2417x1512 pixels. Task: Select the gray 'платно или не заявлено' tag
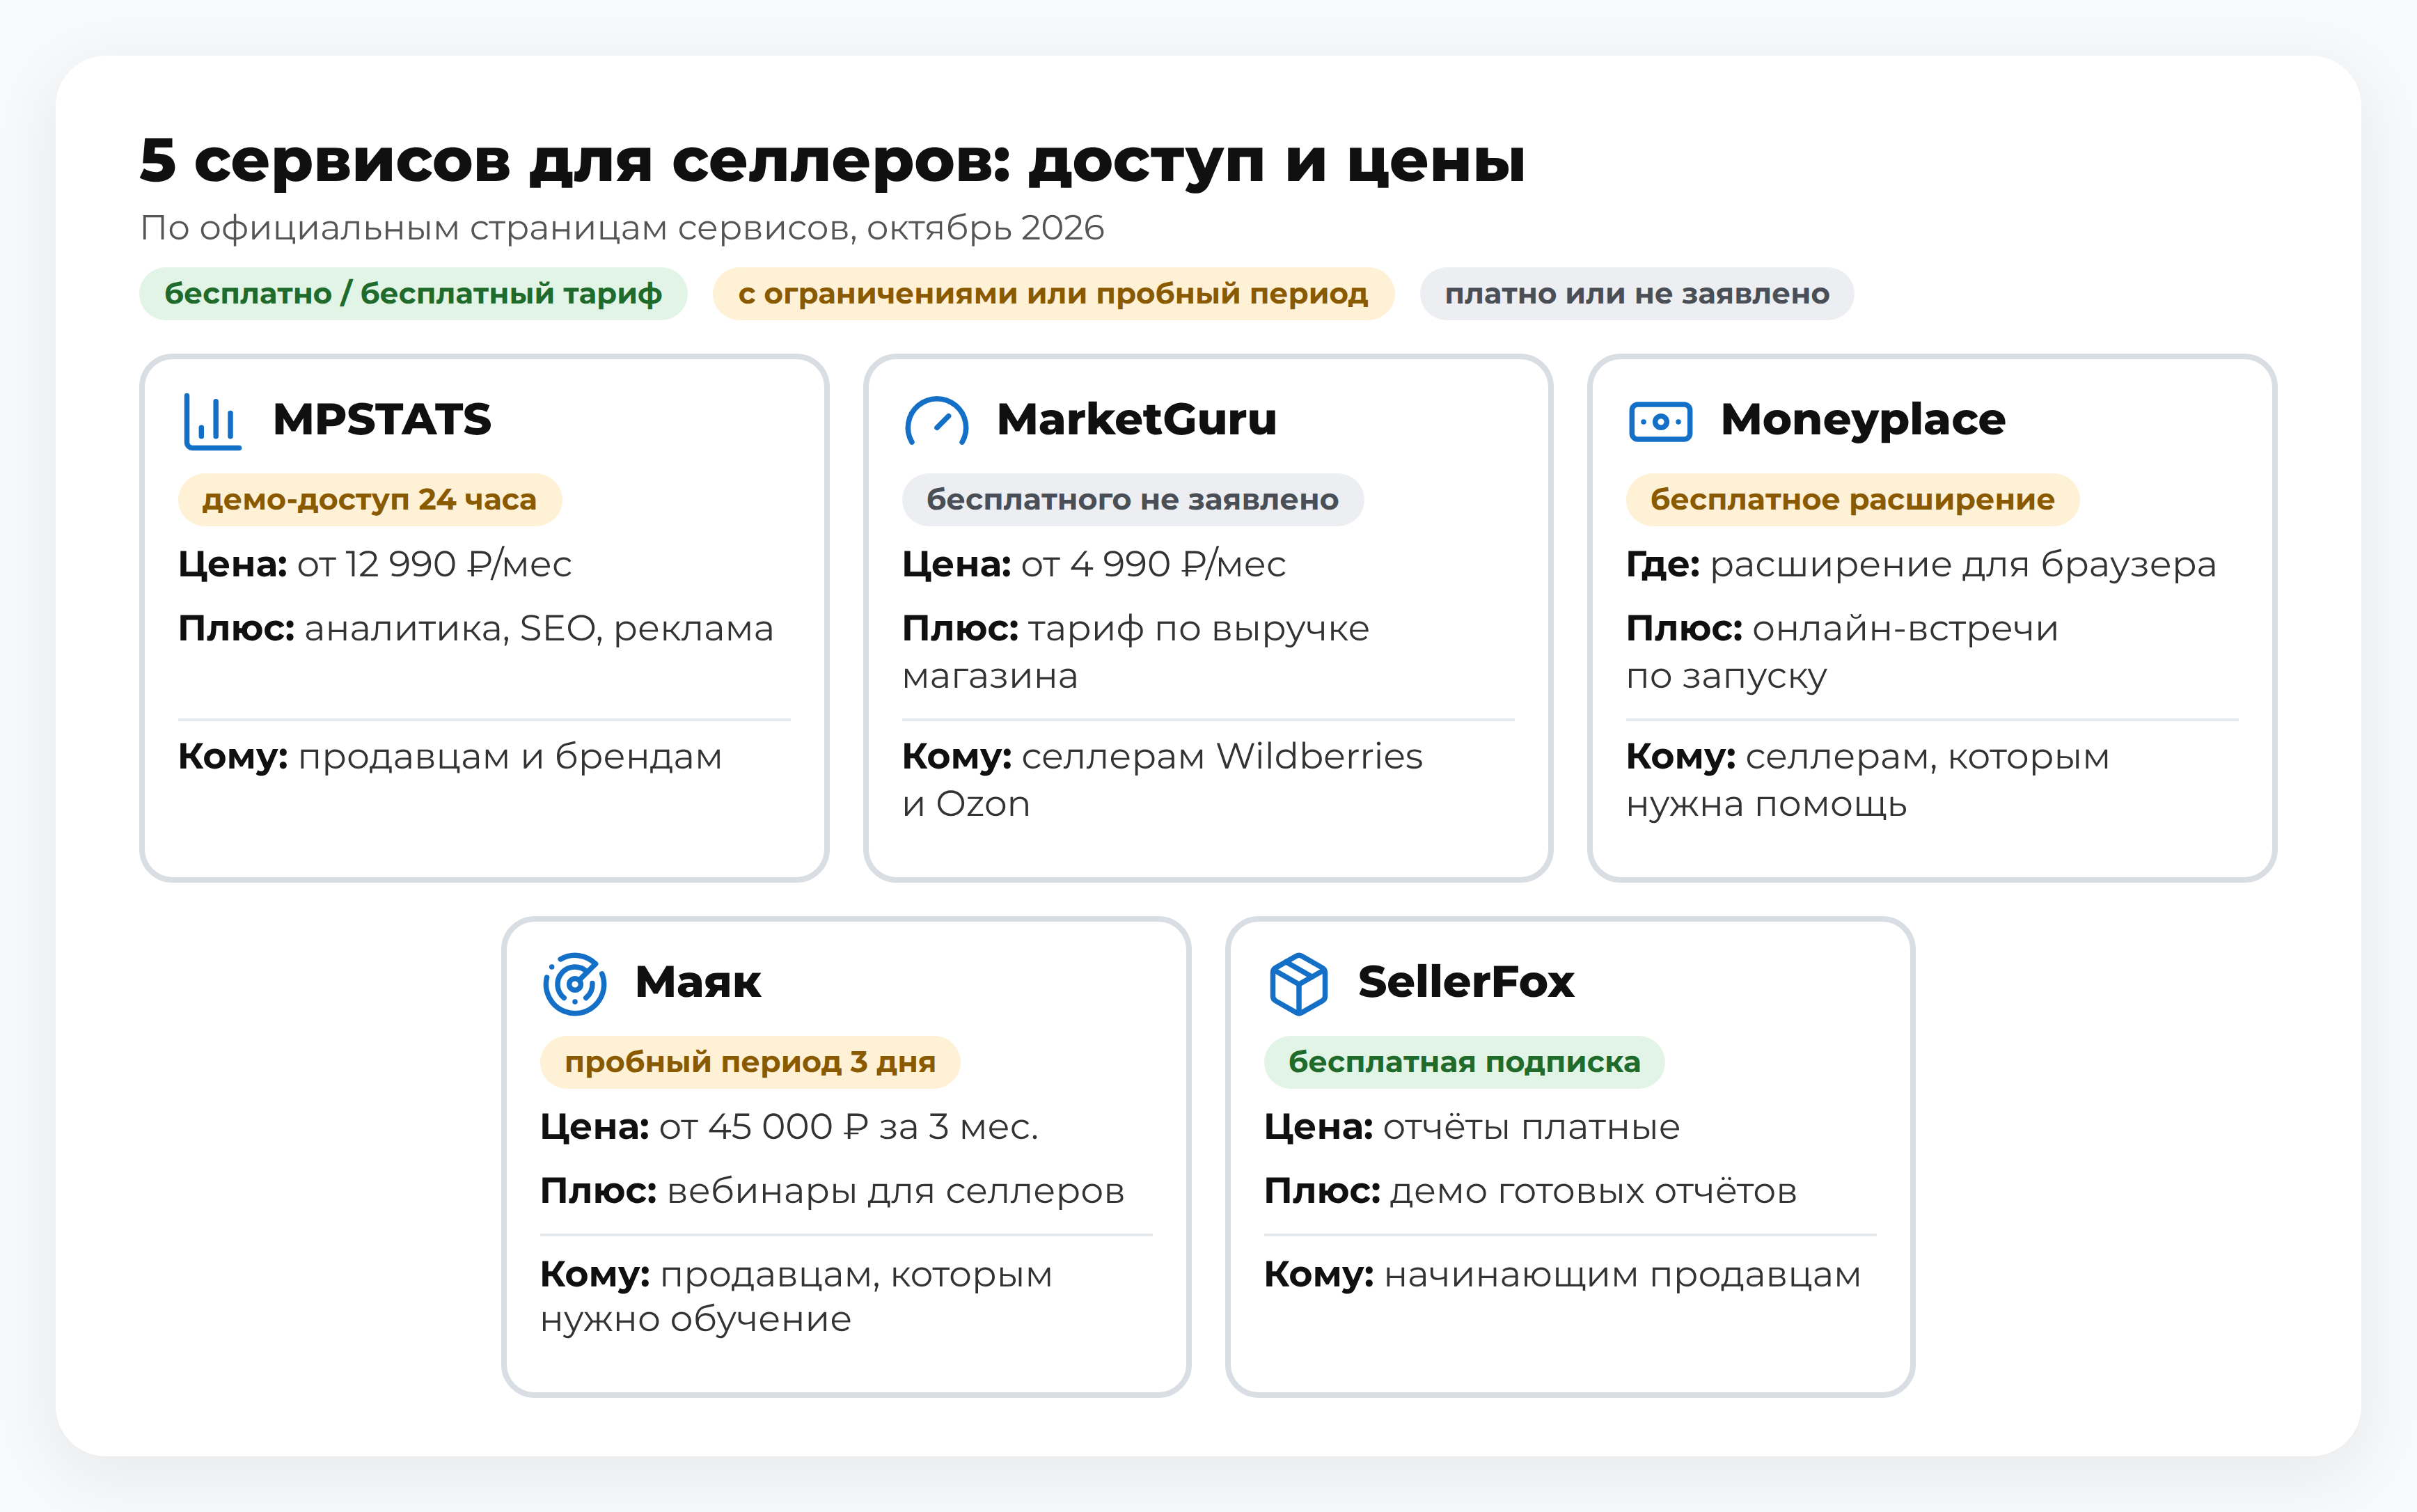[x=1637, y=294]
